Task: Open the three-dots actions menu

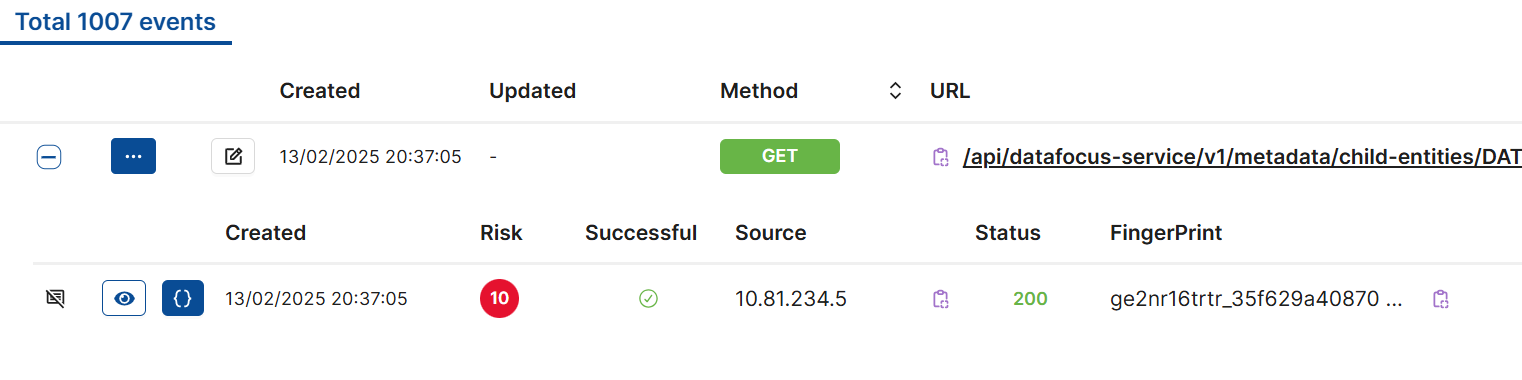Action: [133, 157]
